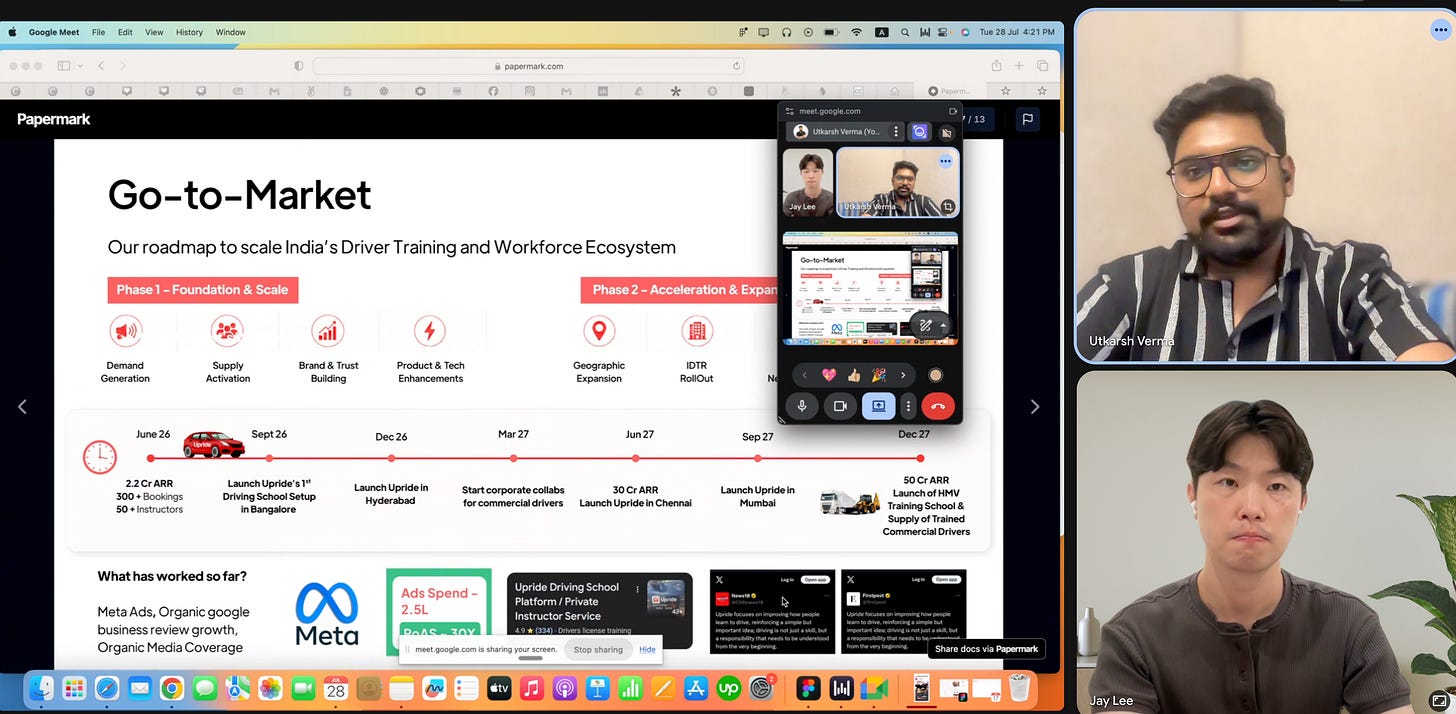The width and height of the screenshot is (1456, 714).
Task: Go to previous Papermark slide
Action: pyautogui.click(x=22, y=406)
